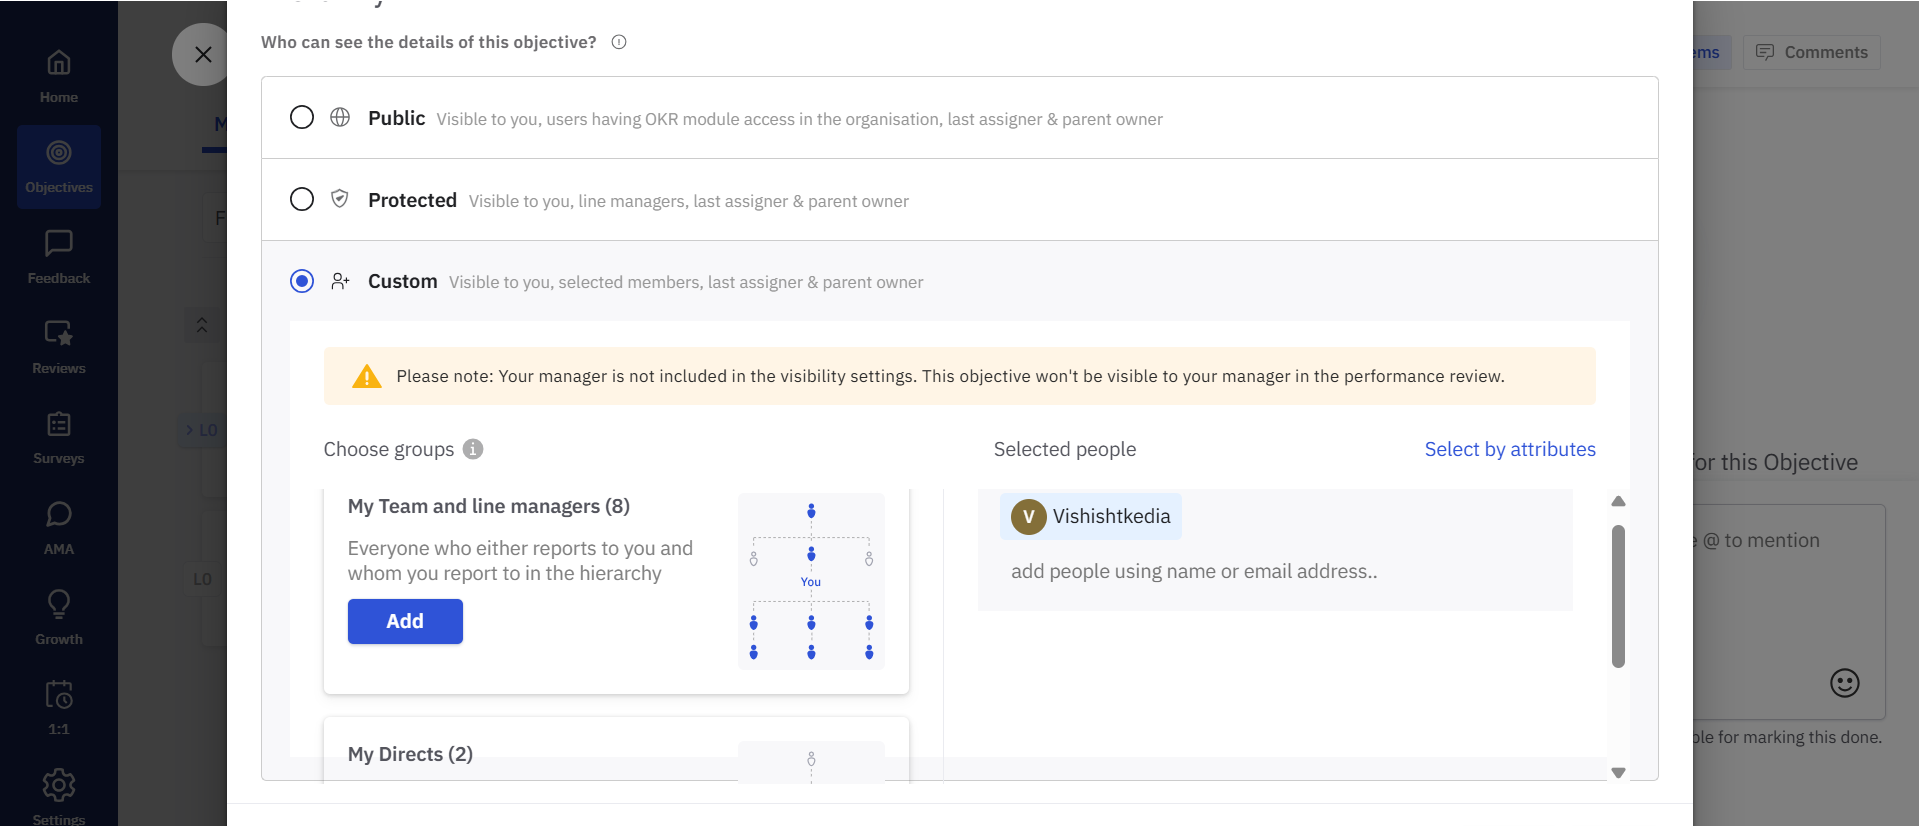Select the Custom visibility radio button
This screenshot has height=826, width=1919.
pos(302,281)
